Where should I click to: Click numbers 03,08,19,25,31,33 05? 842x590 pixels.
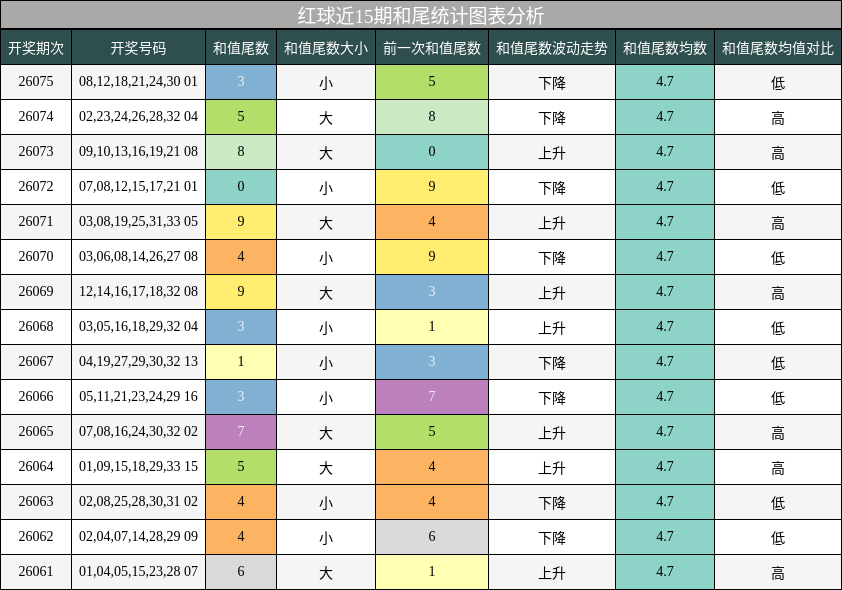(139, 221)
